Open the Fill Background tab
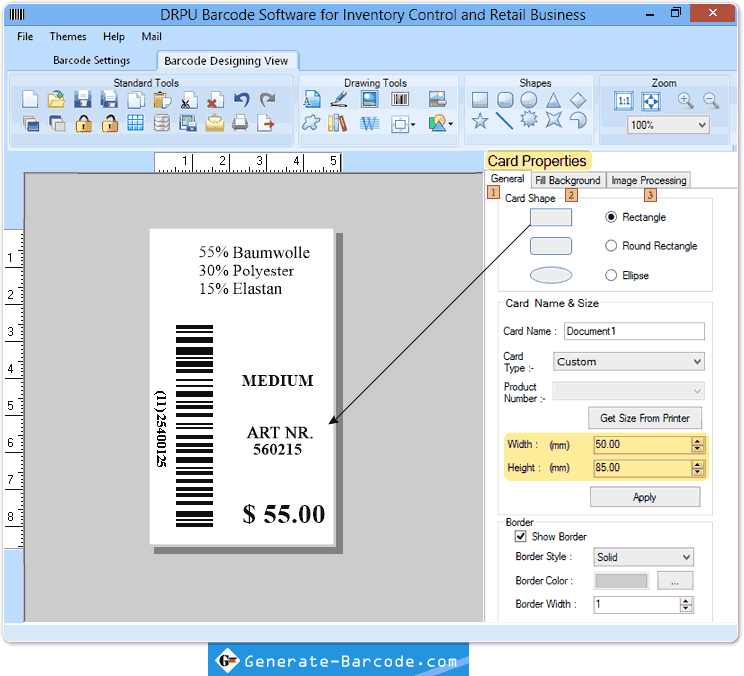The width and height of the screenshot is (744, 676). coord(567,180)
